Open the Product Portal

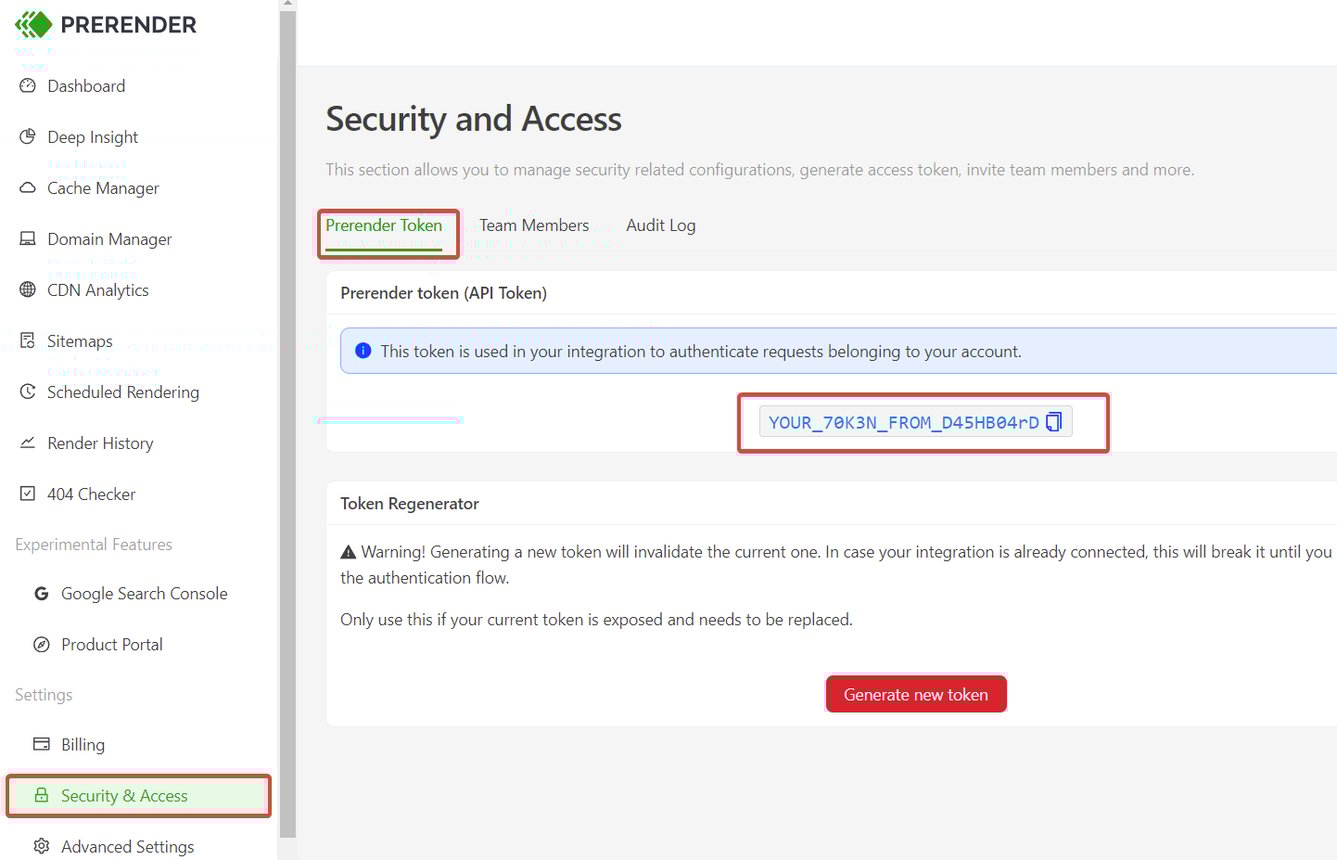coord(112,644)
